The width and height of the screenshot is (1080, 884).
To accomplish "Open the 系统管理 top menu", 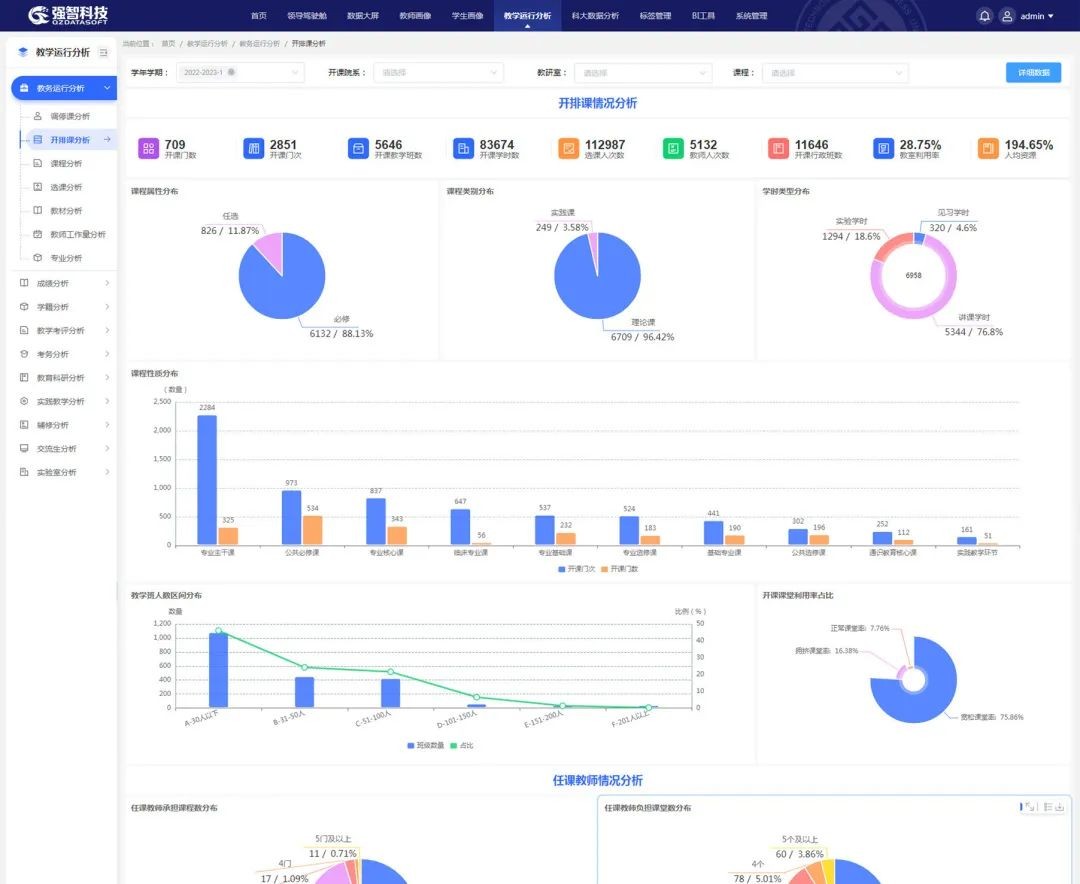I will click(x=751, y=16).
